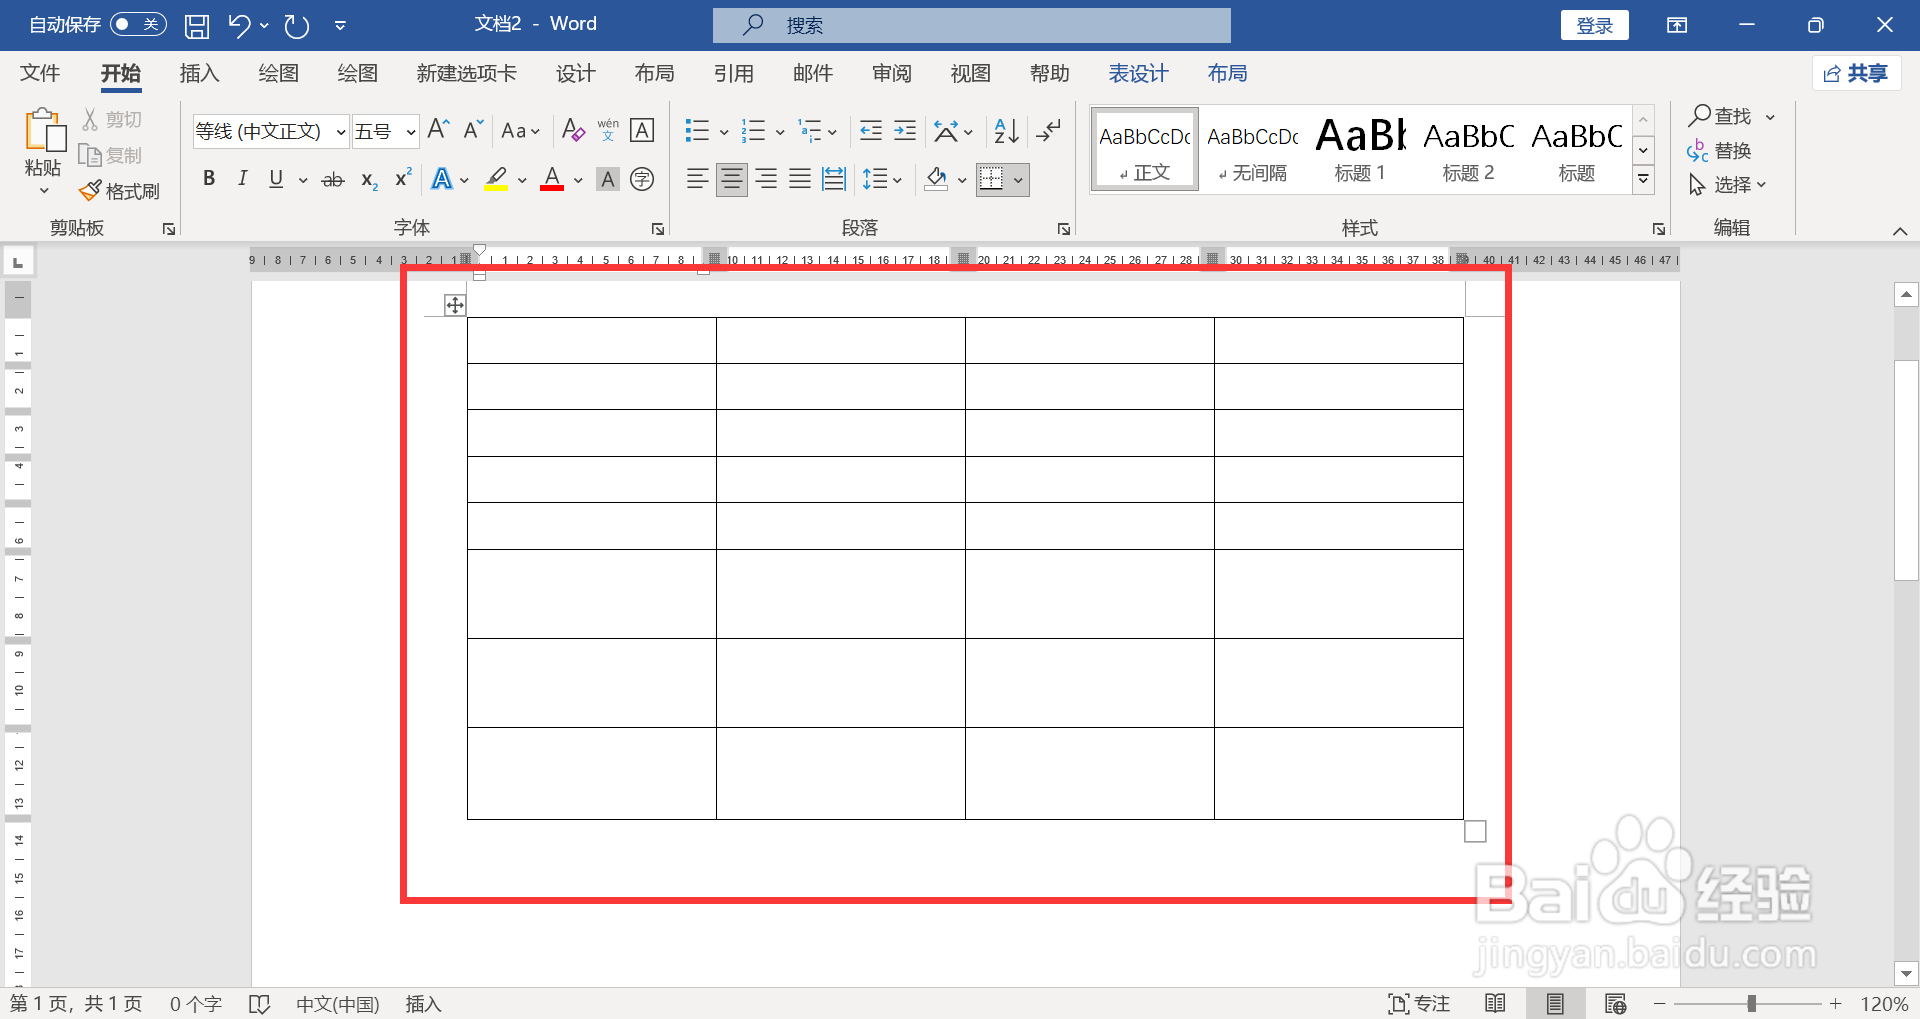Screen dimensions: 1920x1019
Task: Click Find (查找) button
Action: [x=1721, y=116]
